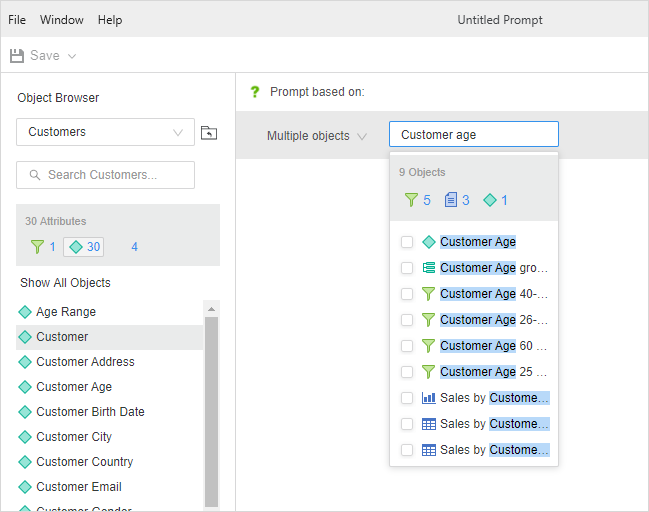Tick the Customer Age group checkbox

(x=407, y=268)
